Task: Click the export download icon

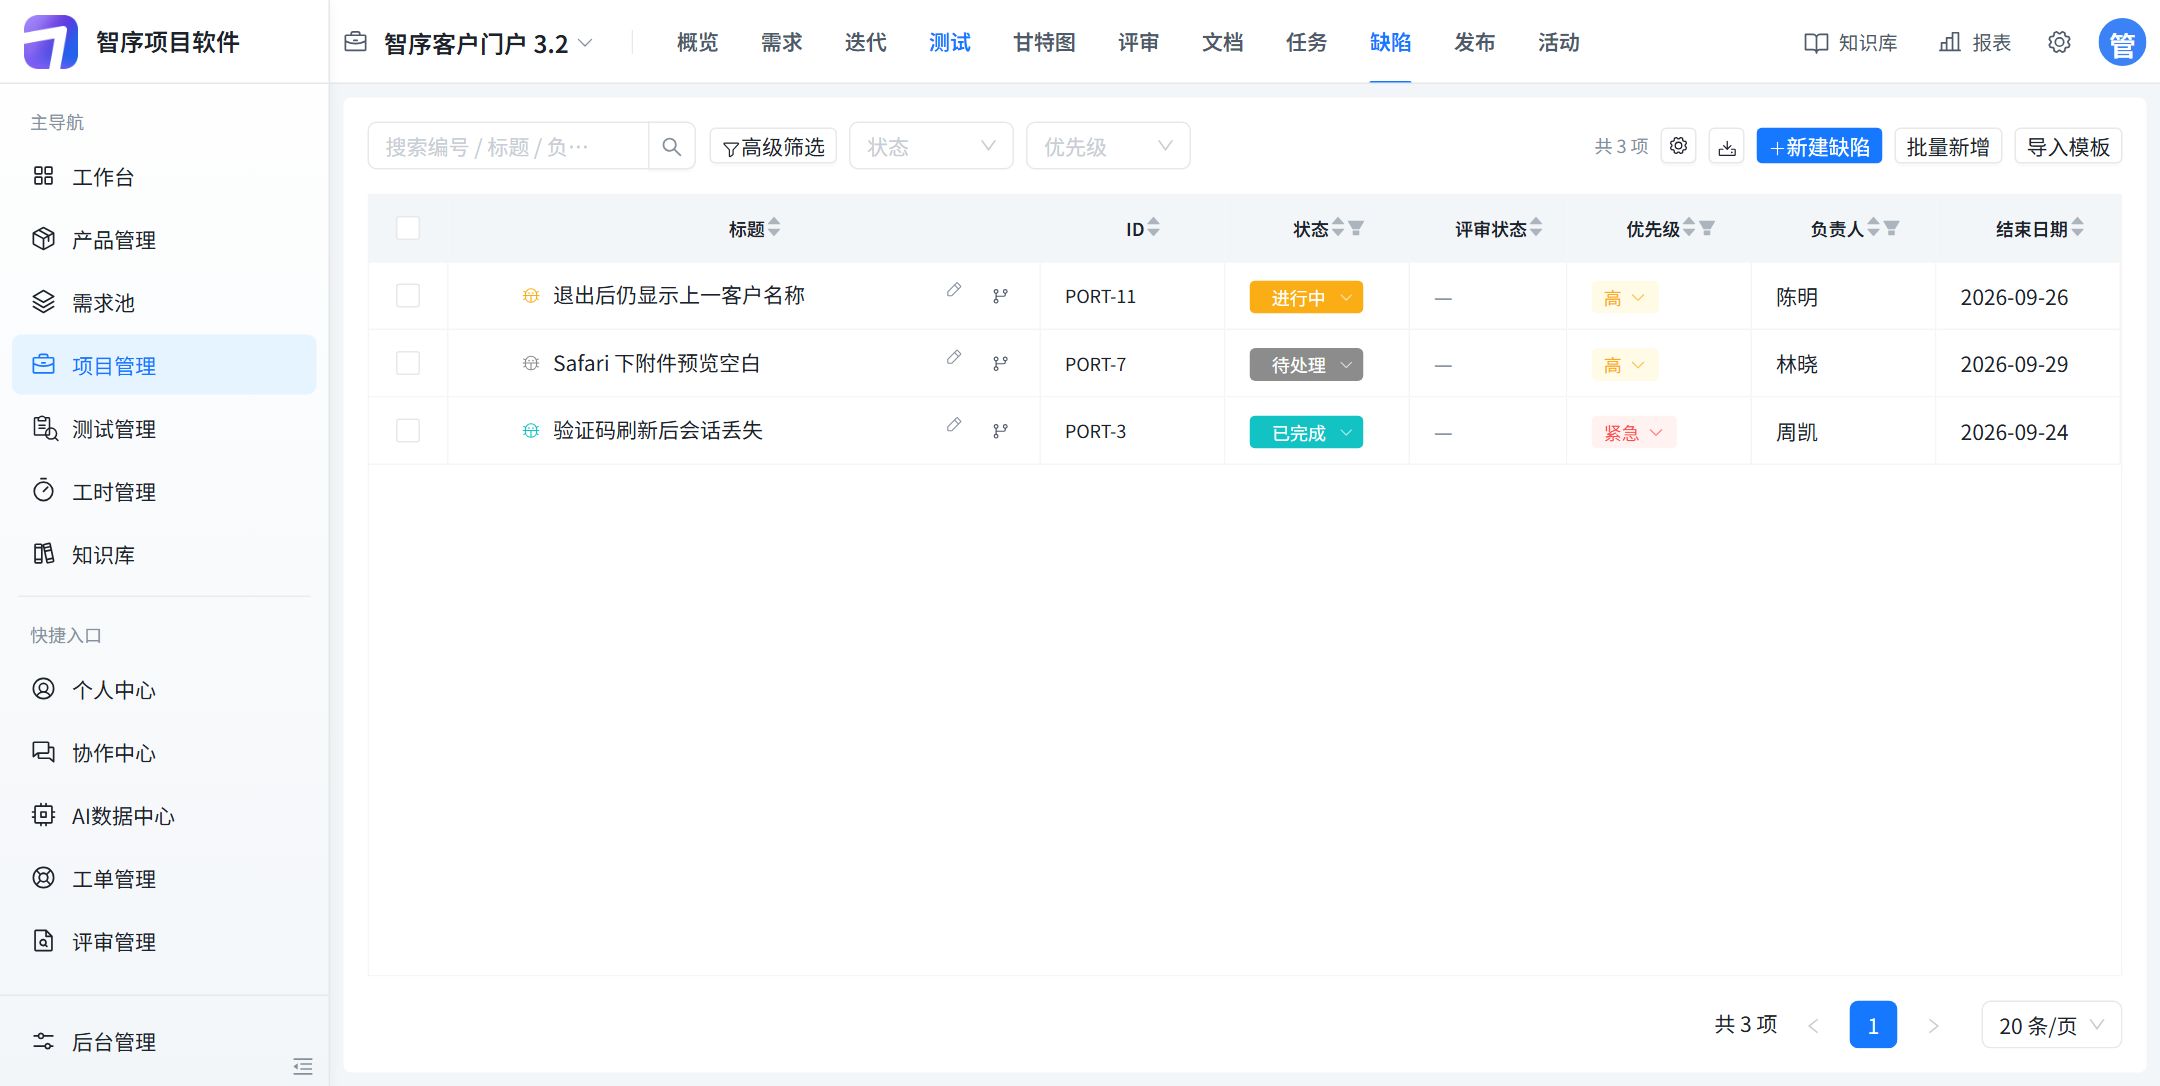Action: point(1727,147)
